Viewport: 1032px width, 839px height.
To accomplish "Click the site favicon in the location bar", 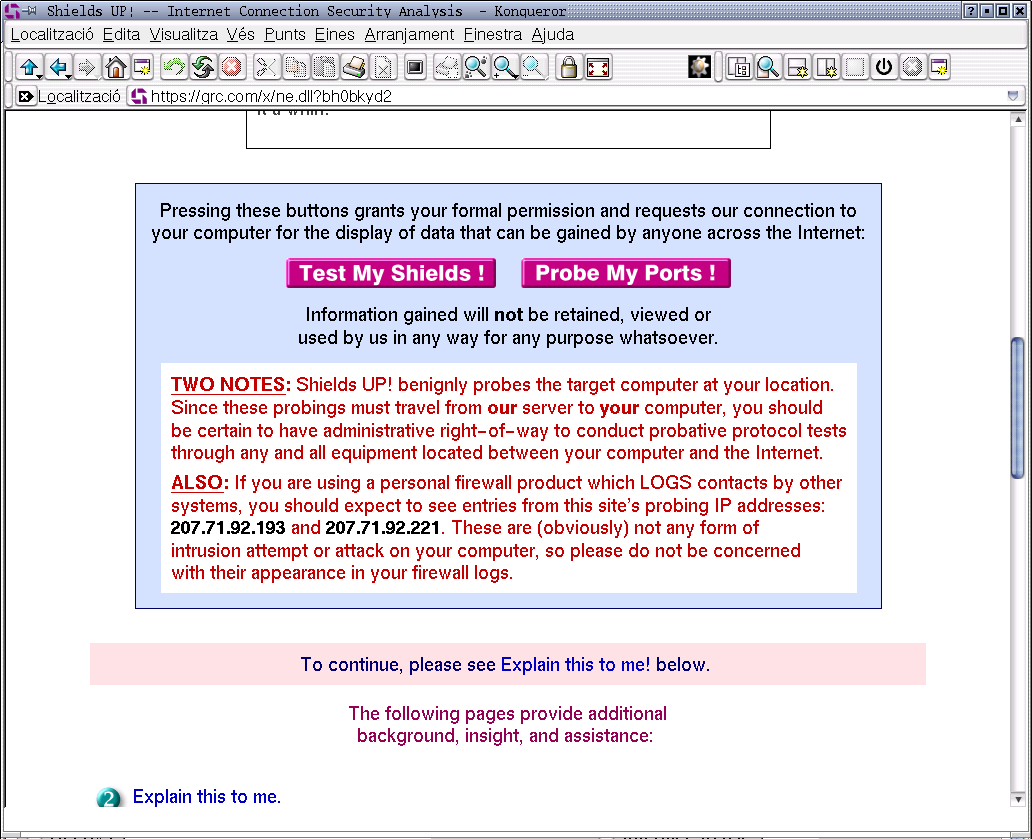I will coord(139,97).
